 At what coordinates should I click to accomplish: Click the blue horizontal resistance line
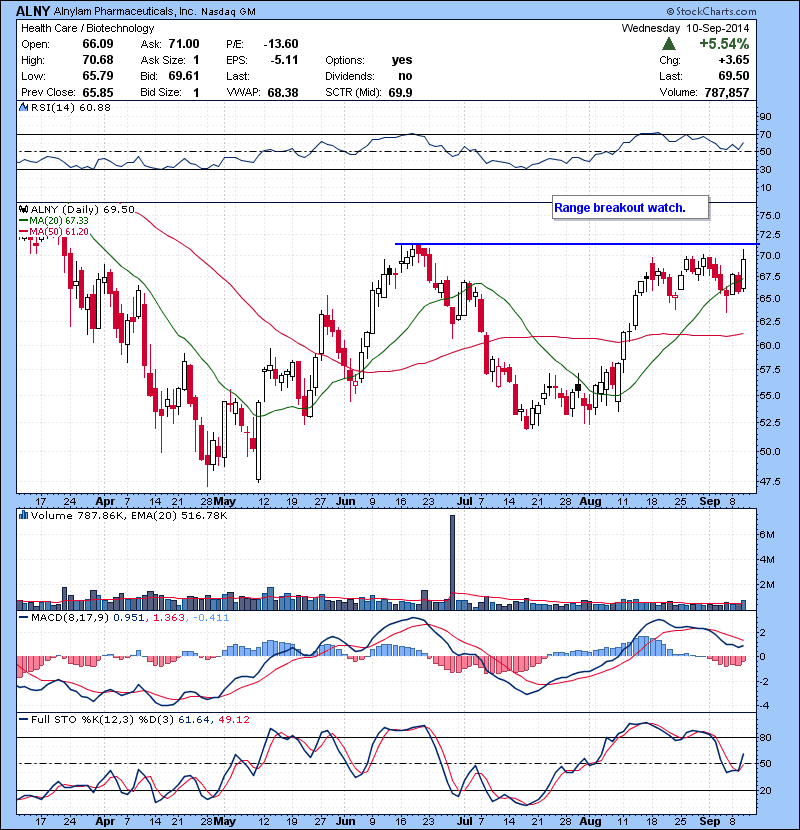point(577,244)
